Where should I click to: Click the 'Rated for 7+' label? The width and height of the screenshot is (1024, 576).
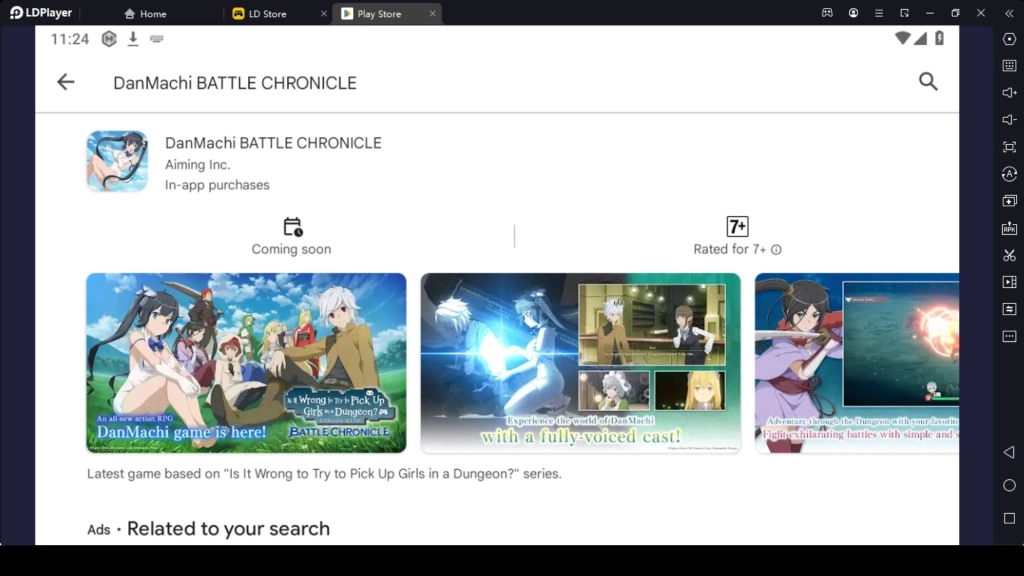tap(729, 249)
